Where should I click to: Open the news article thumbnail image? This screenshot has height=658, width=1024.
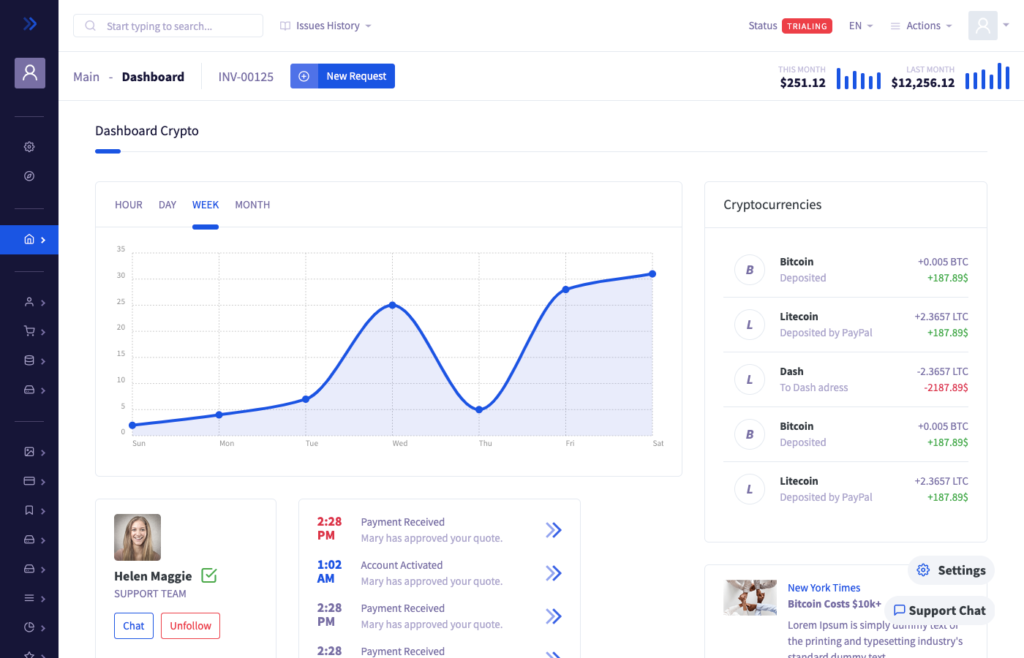click(x=750, y=597)
